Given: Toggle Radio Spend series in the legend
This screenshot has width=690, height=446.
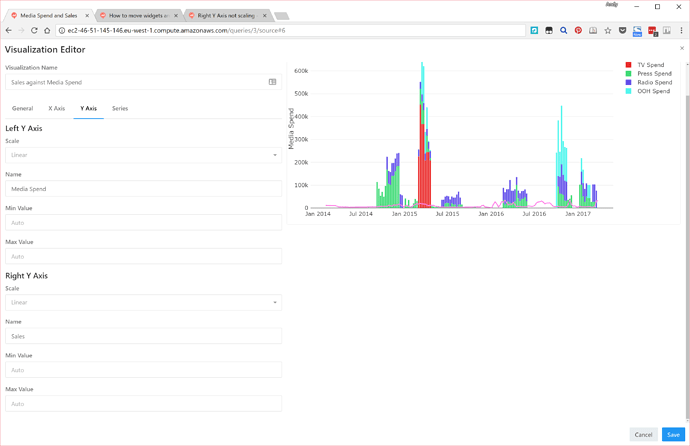Looking at the screenshot, I should [x=655, y=82].
